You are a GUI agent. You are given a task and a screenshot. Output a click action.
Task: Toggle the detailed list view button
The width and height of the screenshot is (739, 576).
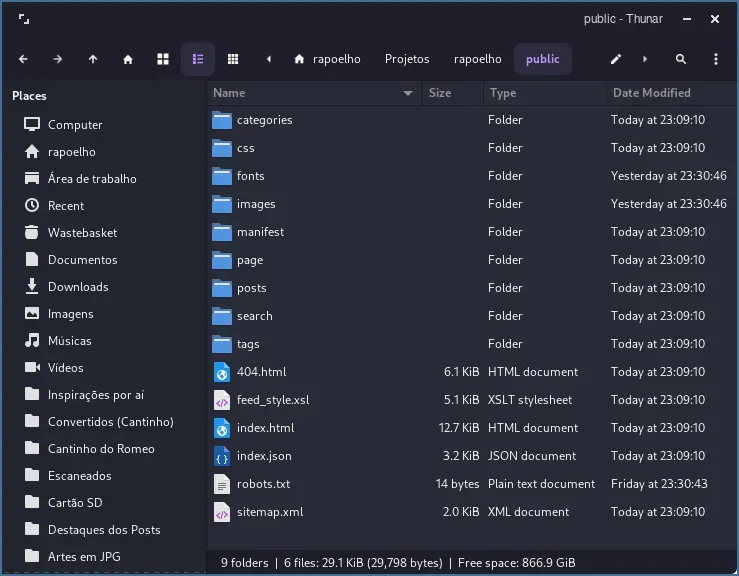pyautogui.click(x=198, y=59)
